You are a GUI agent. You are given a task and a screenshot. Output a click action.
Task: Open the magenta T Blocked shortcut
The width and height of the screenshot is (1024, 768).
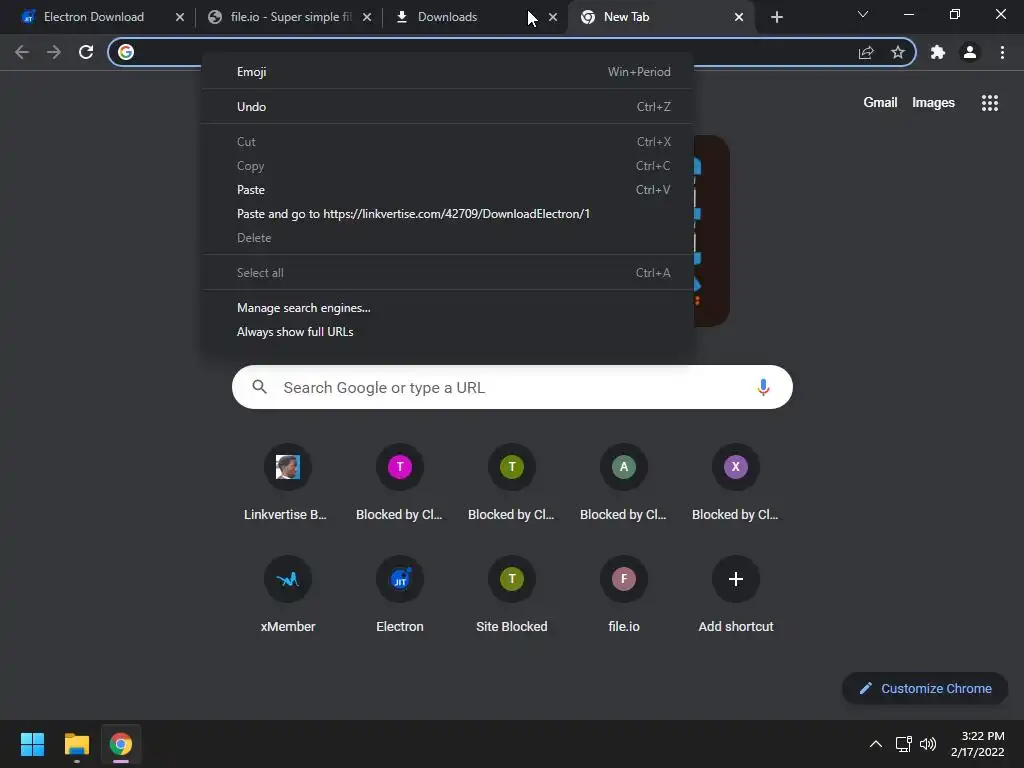(x=400, y=484)
